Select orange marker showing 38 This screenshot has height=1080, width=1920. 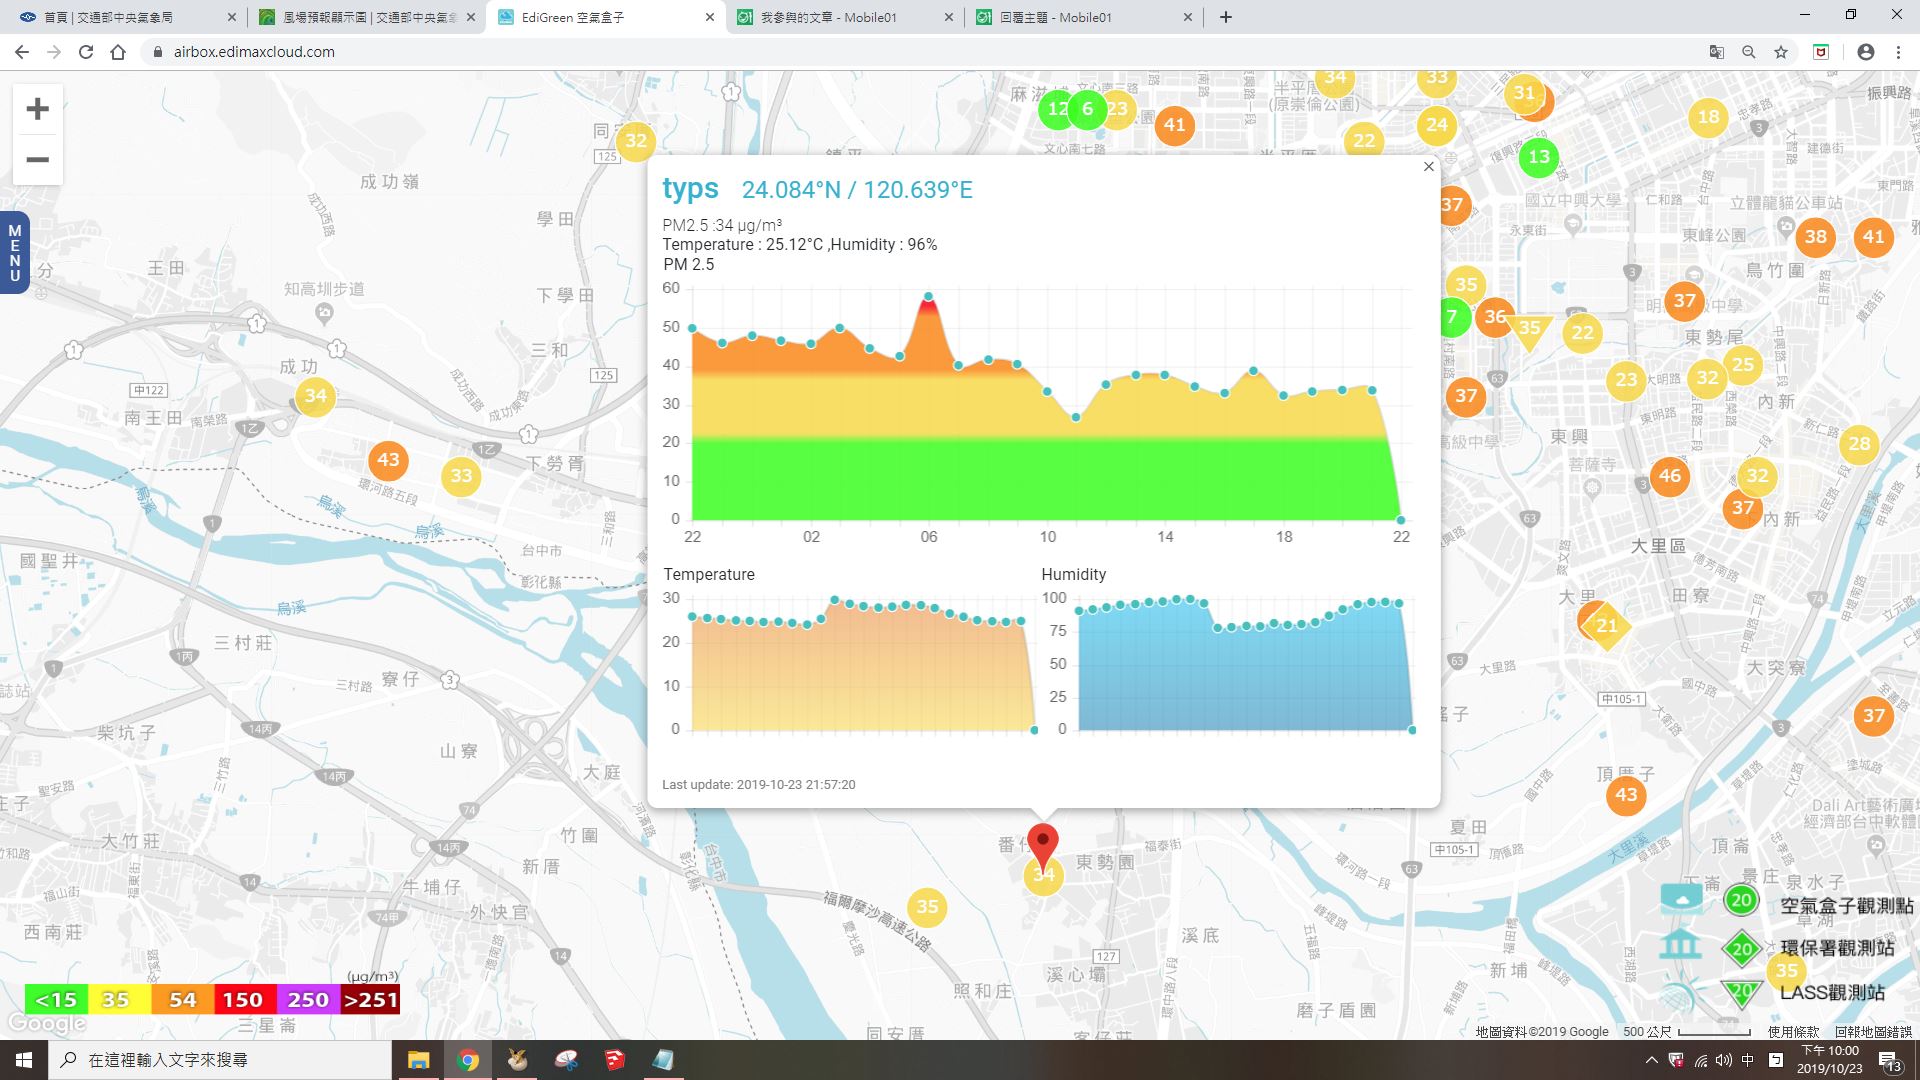click(x=1815, y=237)
